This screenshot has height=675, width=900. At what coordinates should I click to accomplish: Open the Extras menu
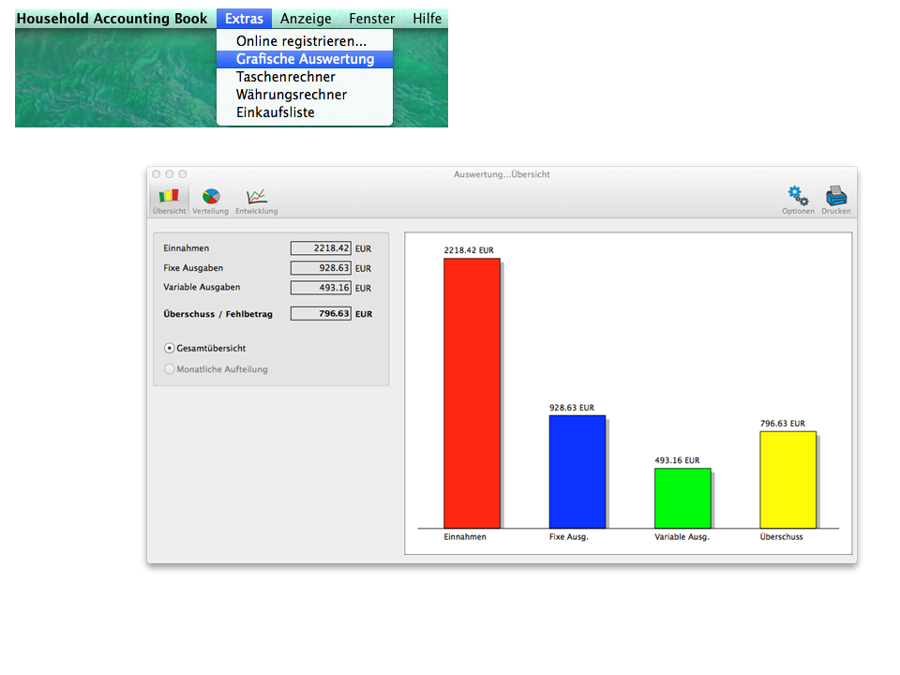click(244, 19)
